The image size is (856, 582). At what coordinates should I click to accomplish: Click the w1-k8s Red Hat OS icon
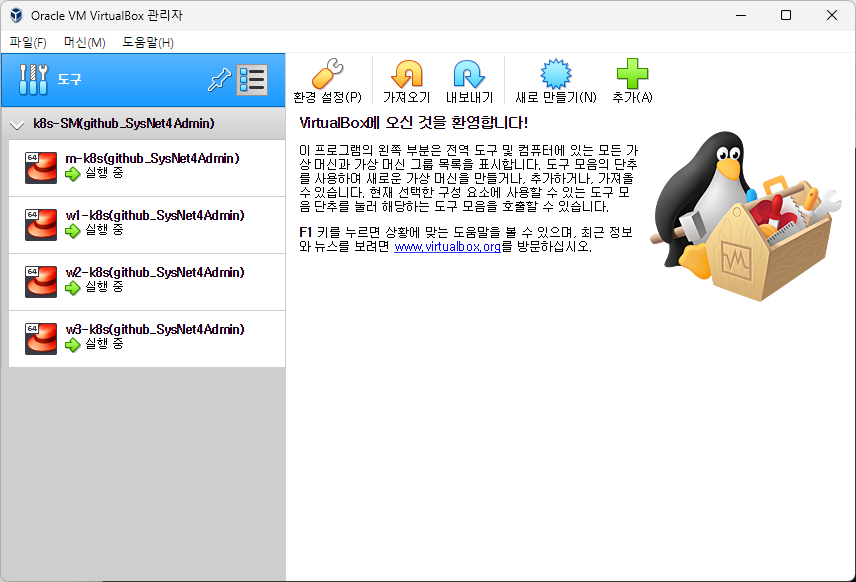[41, 224]
